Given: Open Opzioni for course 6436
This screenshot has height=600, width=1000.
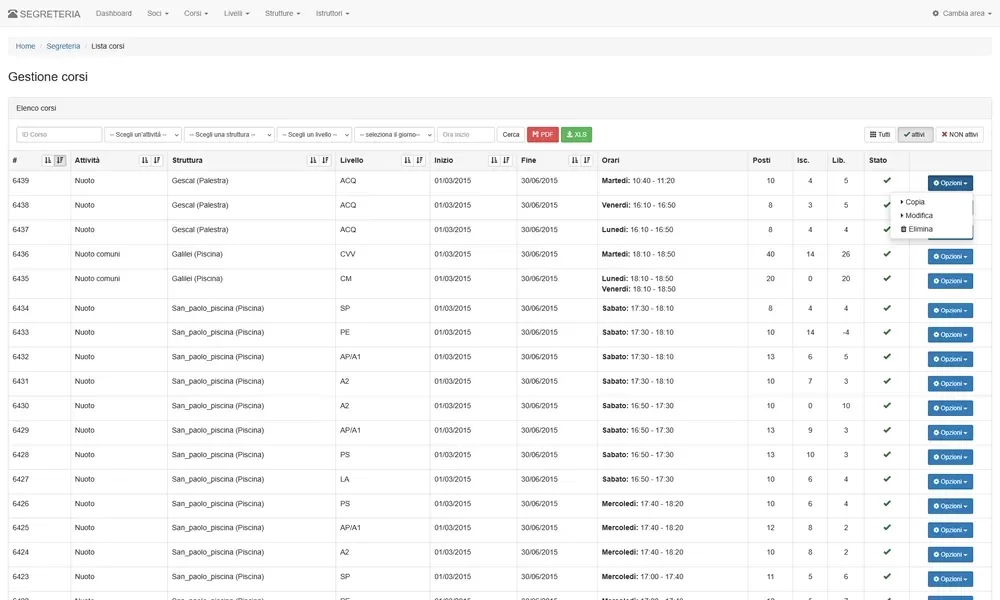Looking at the screenshot, I should coord(950,256).
